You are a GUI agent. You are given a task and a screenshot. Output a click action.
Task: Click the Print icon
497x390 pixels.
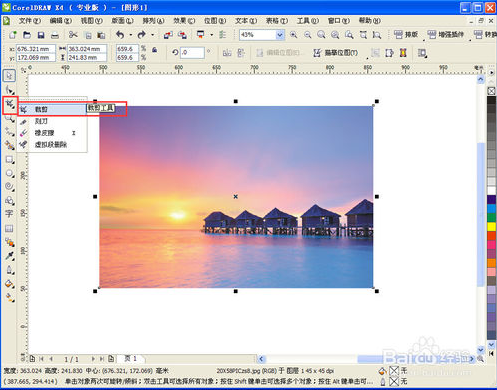pyautogui.click(x=55, y=35)
